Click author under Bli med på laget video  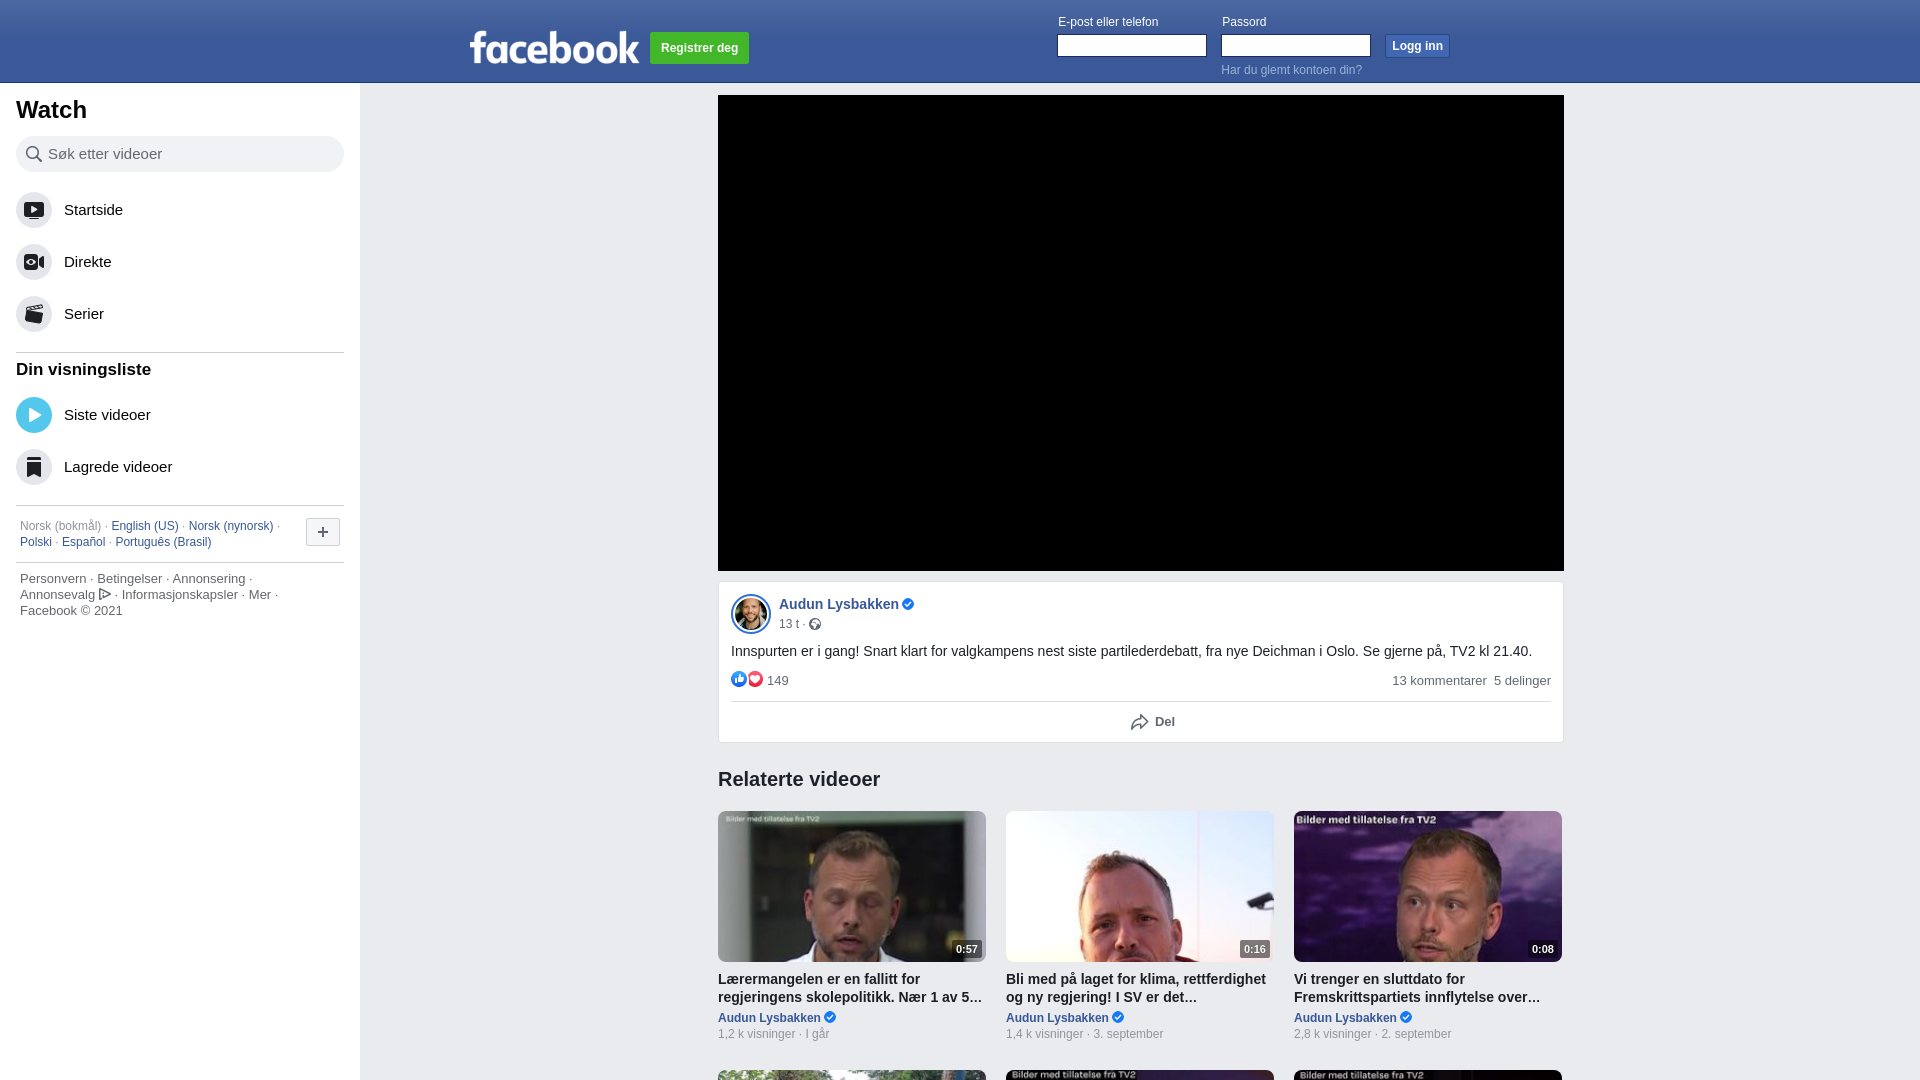tap(1057, 1018)
